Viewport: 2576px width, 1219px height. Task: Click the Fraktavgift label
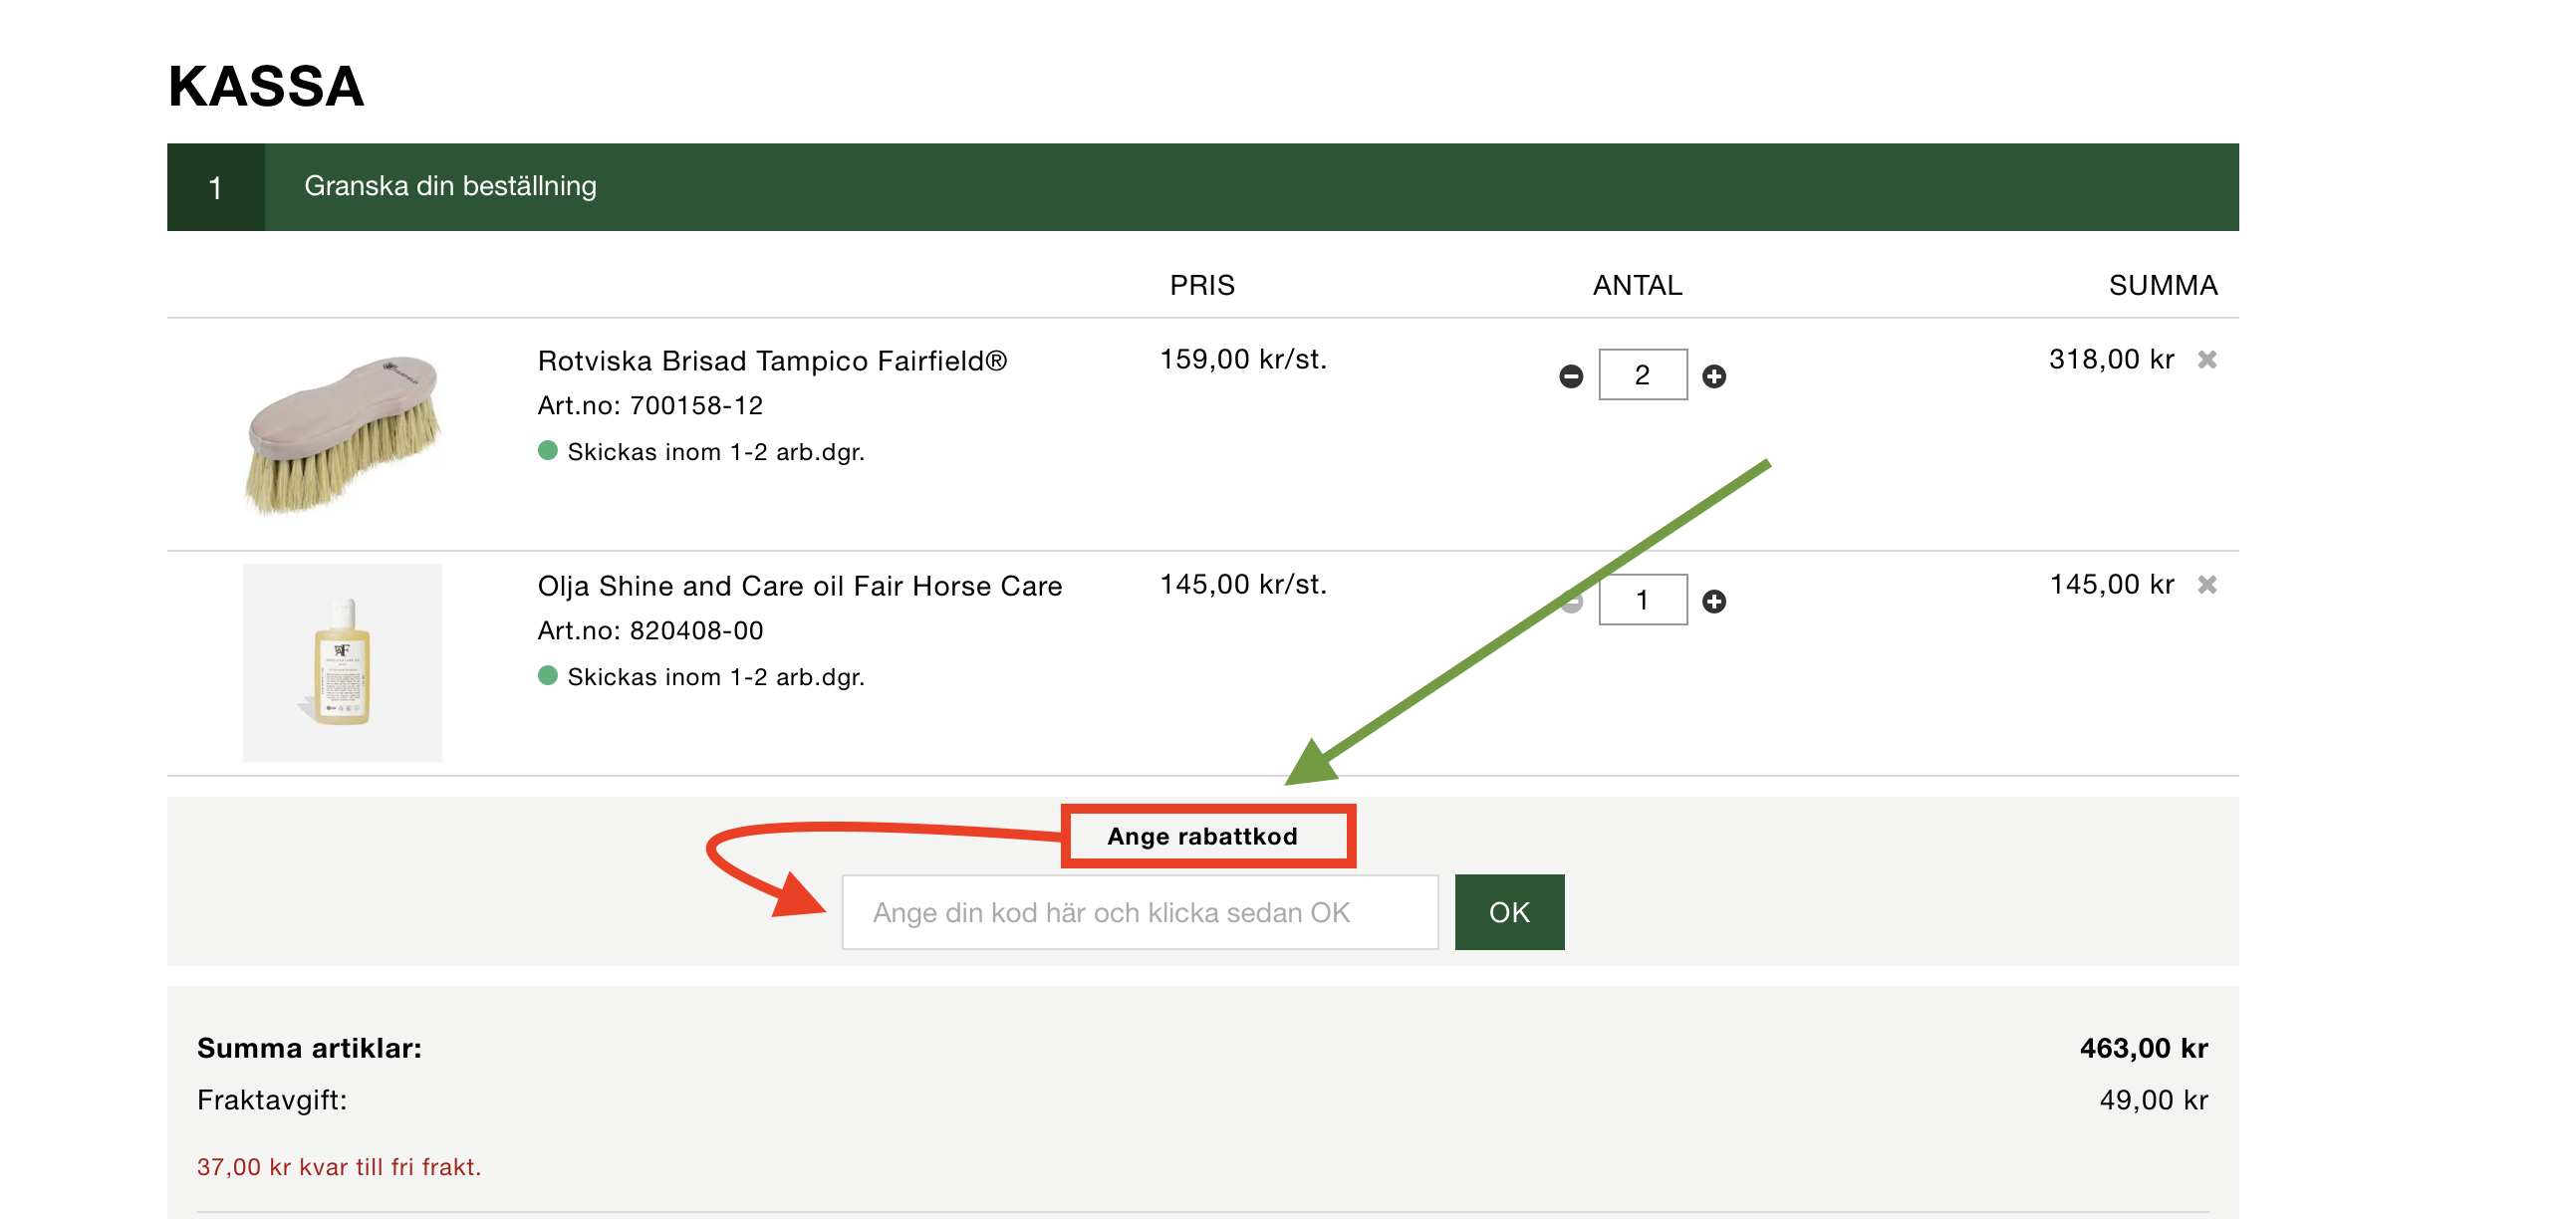pyautogui.click(x=271, y=1100)
